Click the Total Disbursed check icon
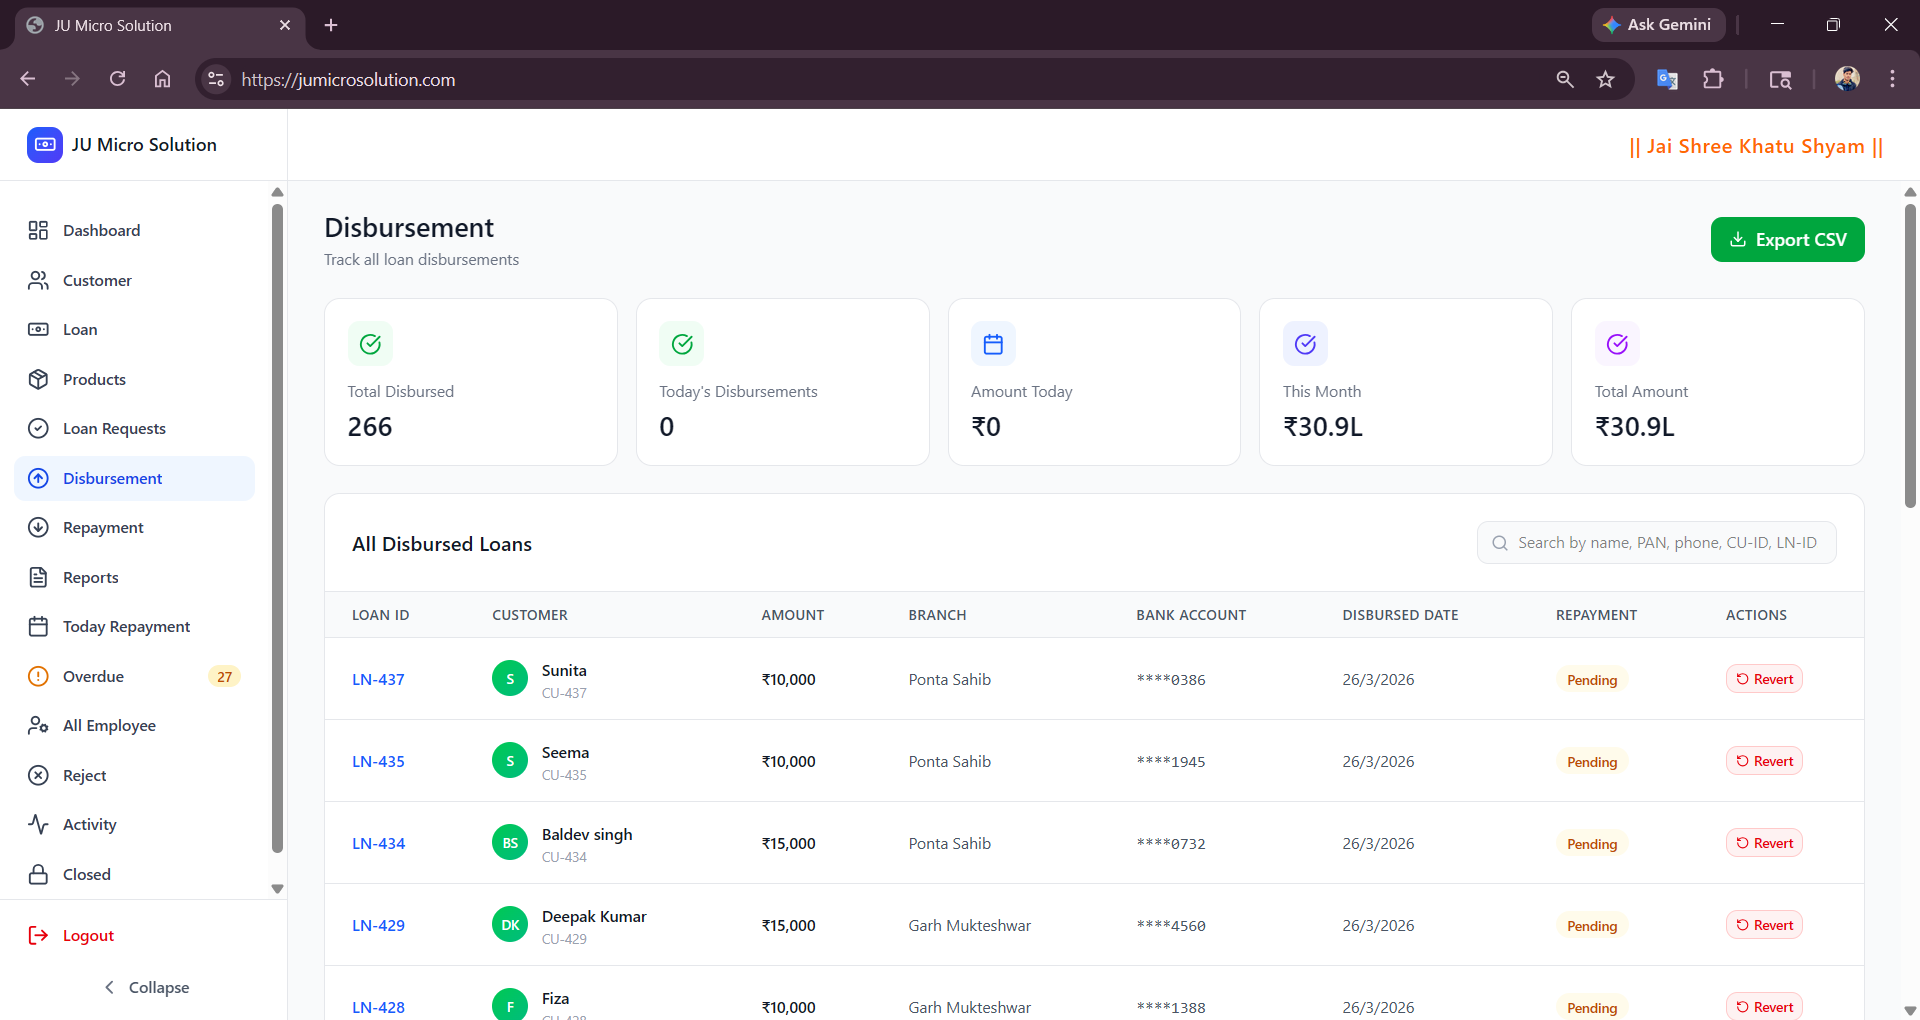 point(370,344)
